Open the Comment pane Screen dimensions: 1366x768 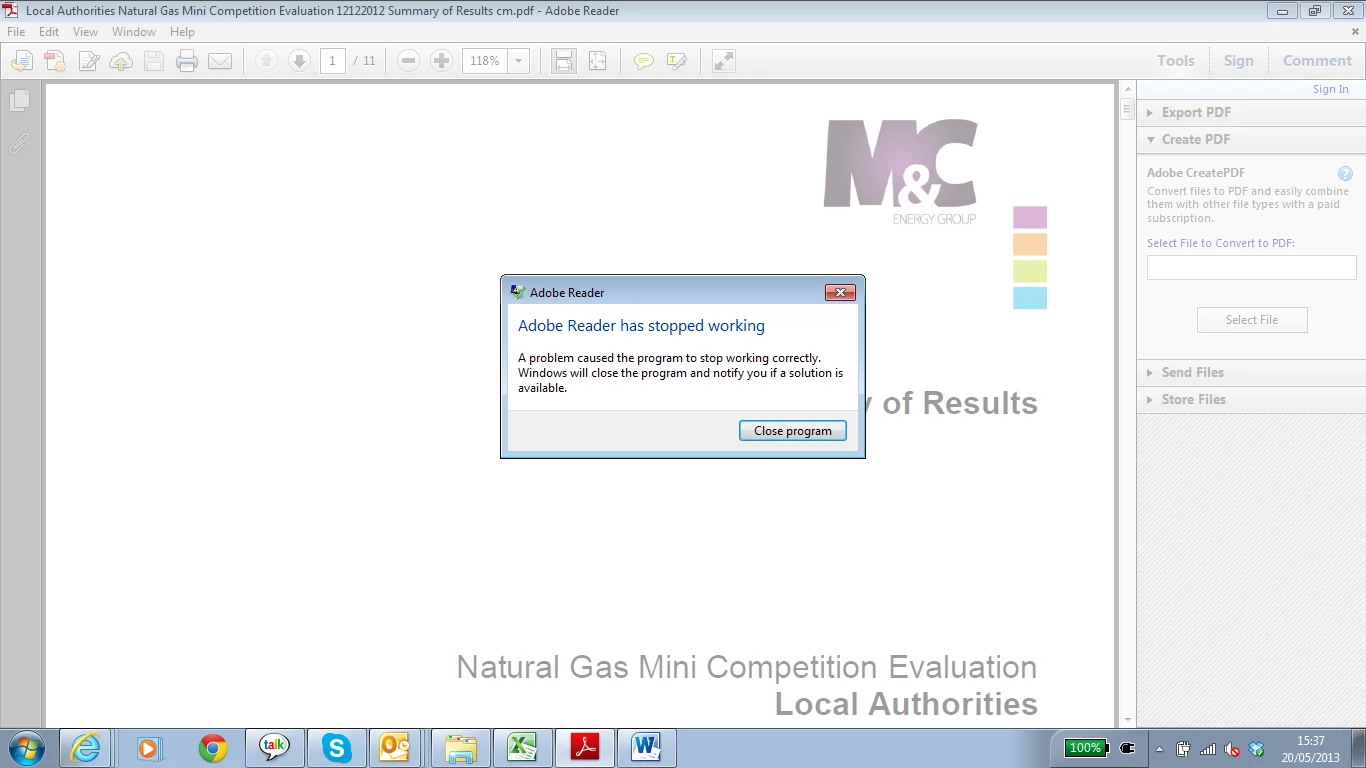pos(1317,61)
